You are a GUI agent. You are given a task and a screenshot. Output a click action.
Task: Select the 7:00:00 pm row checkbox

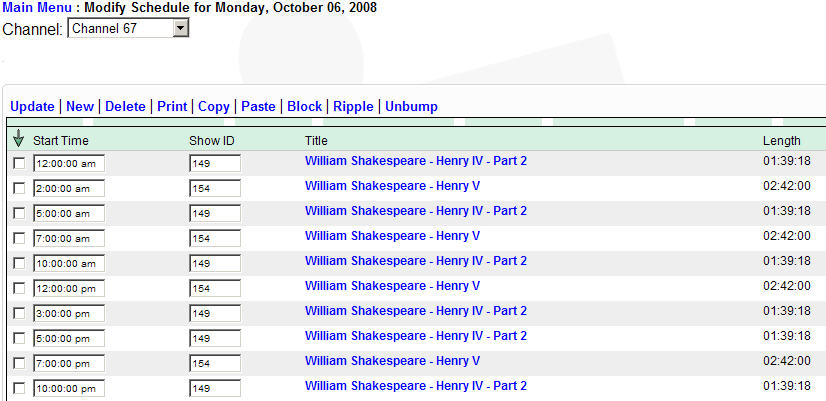[19, 363]
